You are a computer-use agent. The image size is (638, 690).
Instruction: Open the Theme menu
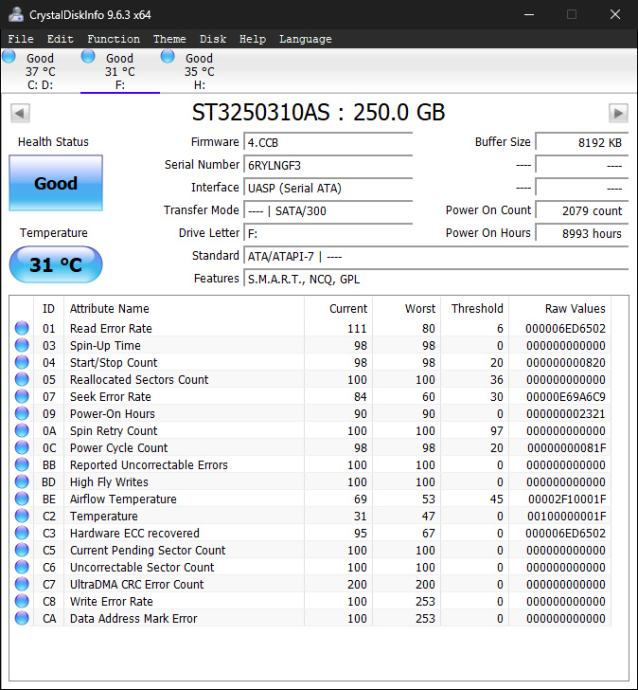169,39
